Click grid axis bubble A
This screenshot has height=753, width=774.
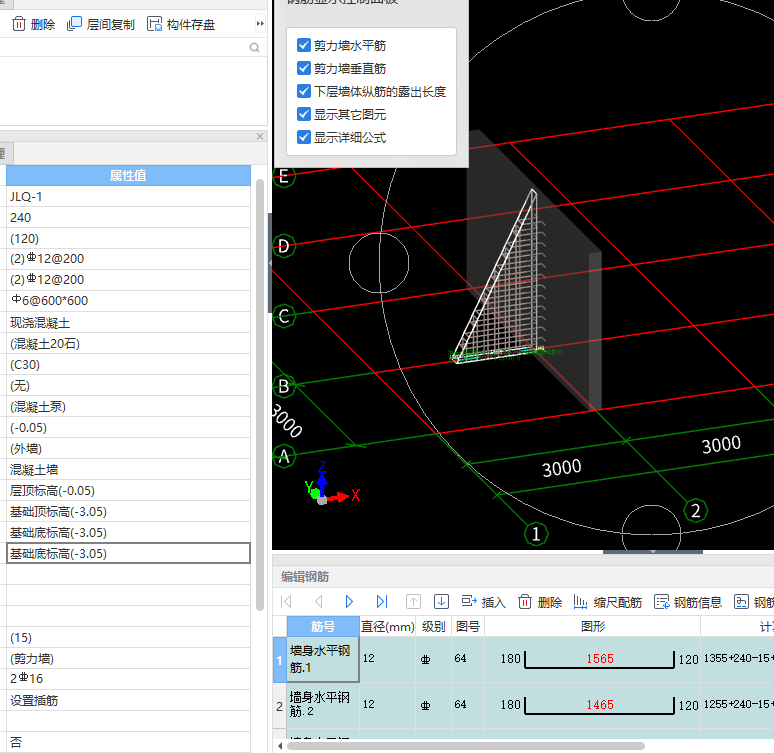click(x=284, y=456)
